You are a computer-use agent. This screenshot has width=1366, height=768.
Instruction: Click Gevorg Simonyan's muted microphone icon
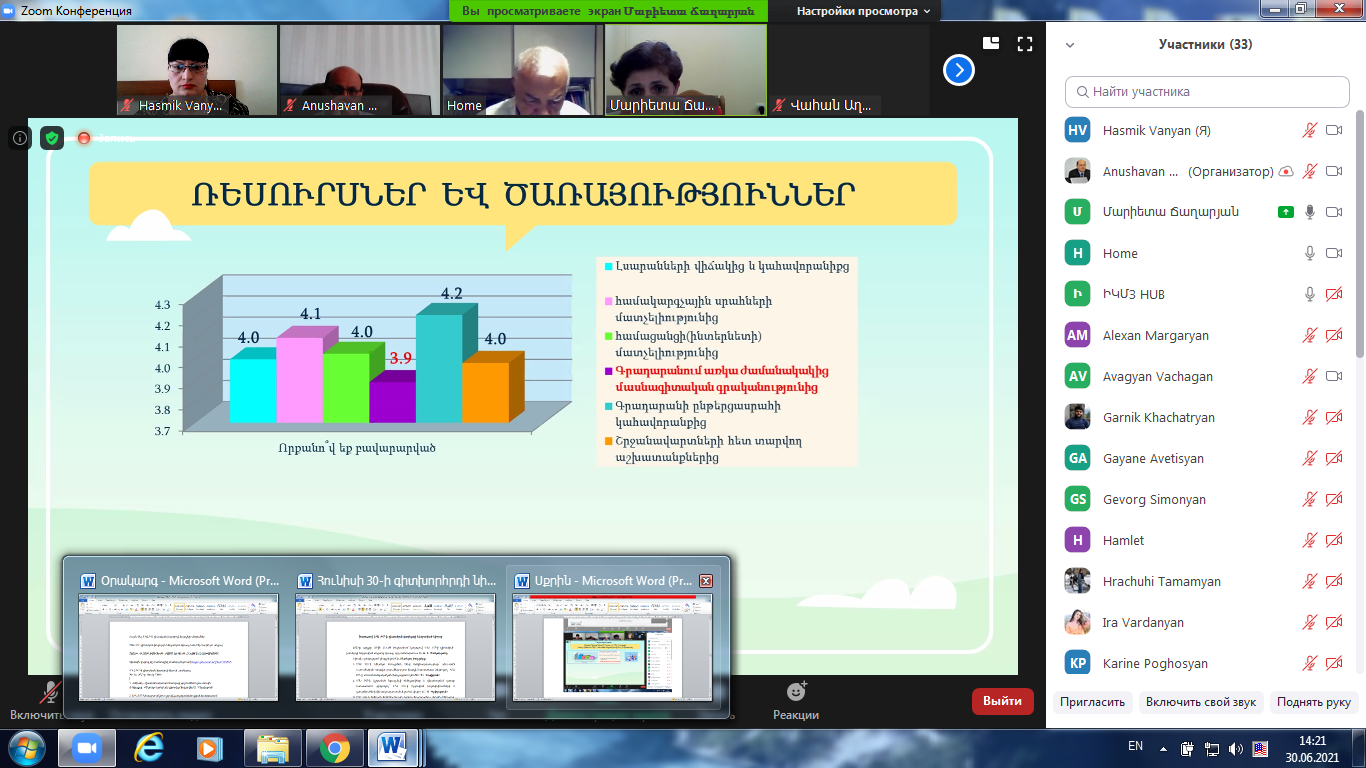pos(1309,499)
